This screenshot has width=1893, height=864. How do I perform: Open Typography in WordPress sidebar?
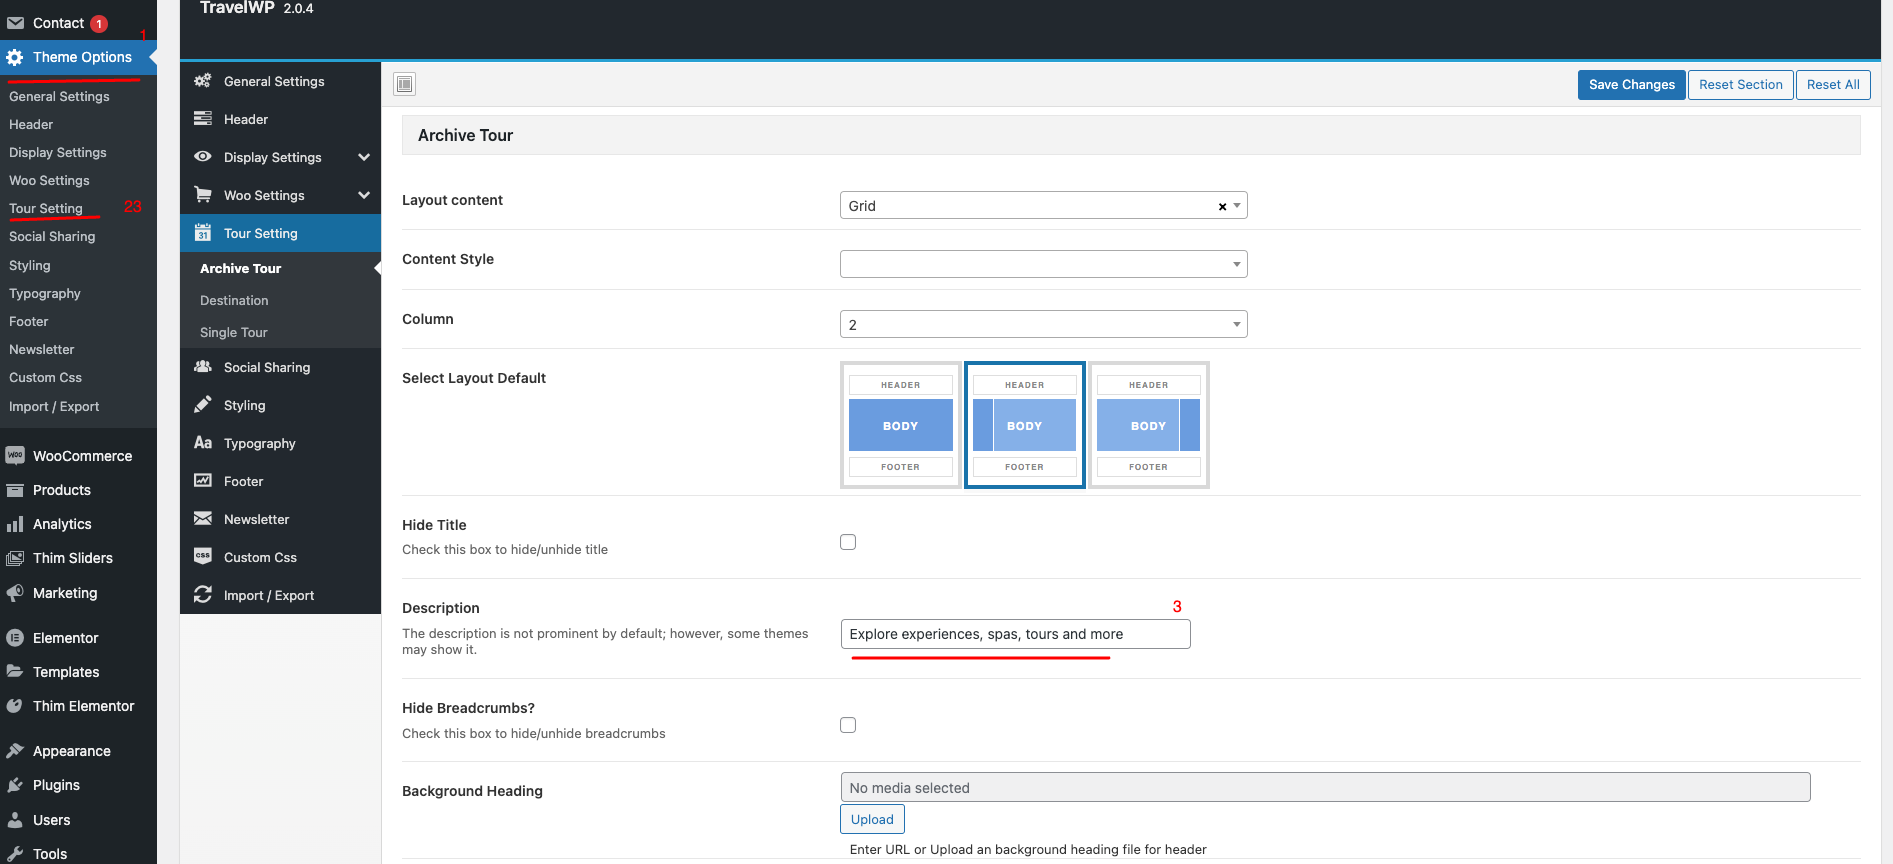pyautogui.click(x=45, y=293)
